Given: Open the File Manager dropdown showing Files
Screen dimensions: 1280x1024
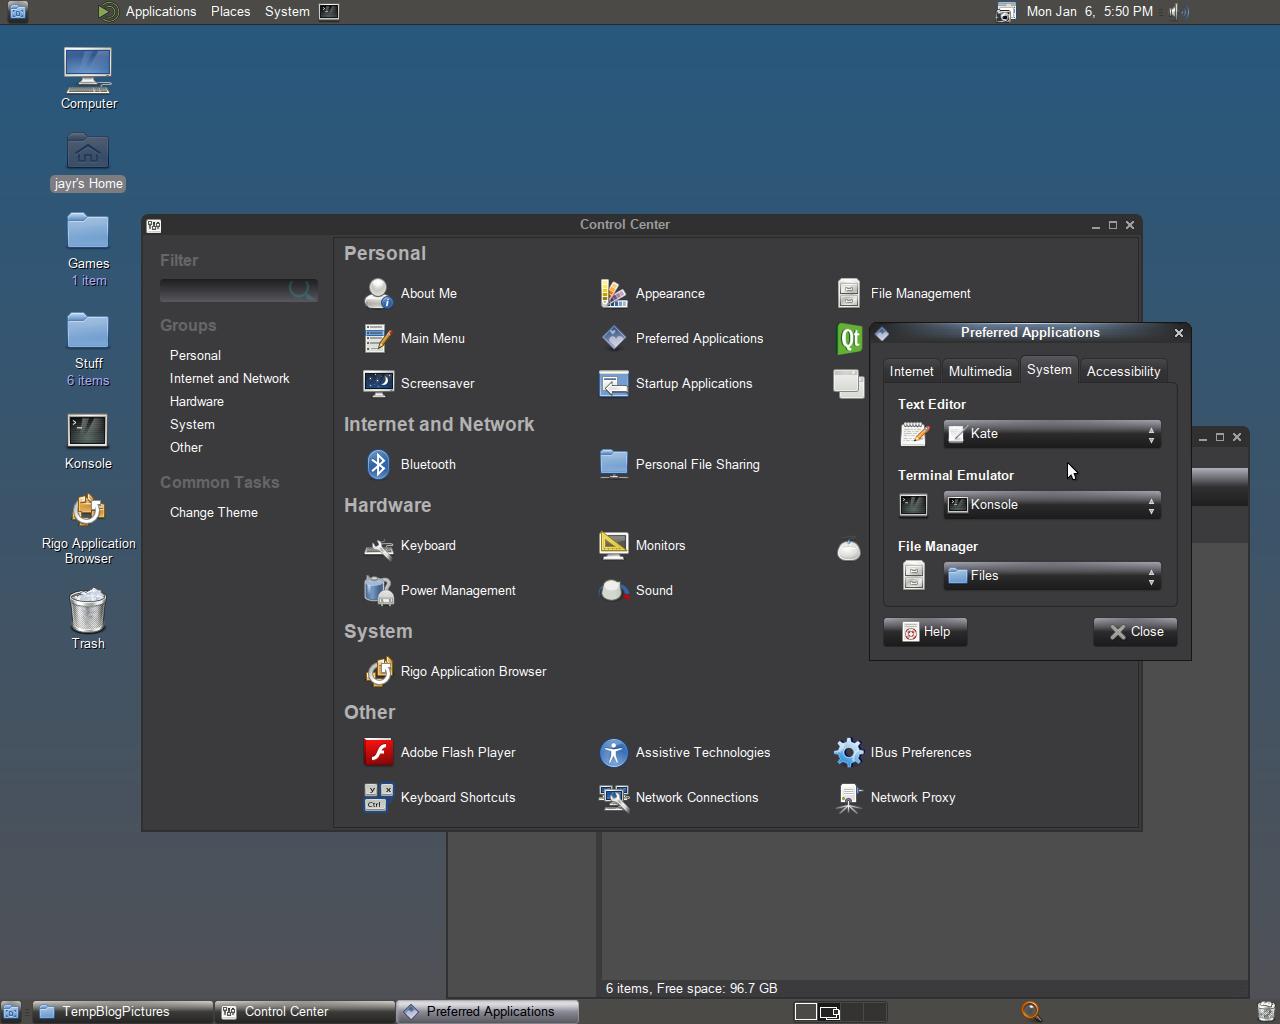Looking at the screenshot, I should pos(1052,576).
